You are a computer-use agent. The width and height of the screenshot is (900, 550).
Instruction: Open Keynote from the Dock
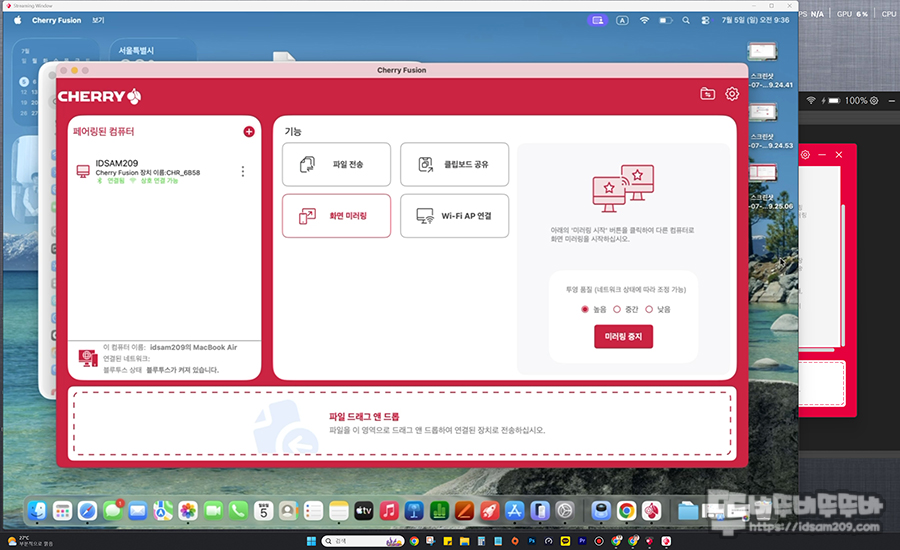pos(414,510)
